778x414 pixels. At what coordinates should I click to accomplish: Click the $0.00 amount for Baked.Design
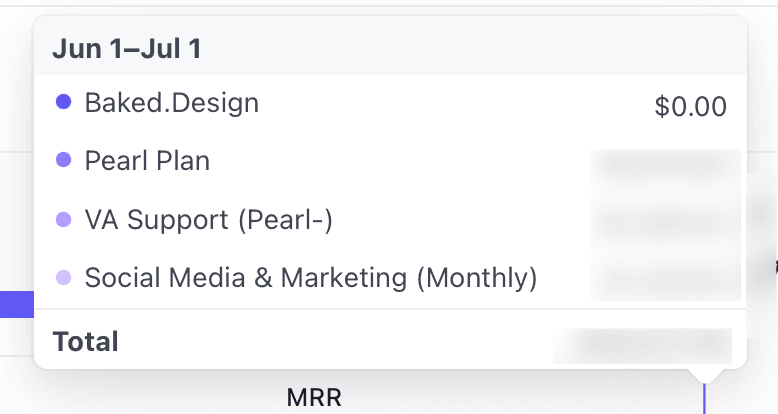pyautogui.click(x=690, y=106)
